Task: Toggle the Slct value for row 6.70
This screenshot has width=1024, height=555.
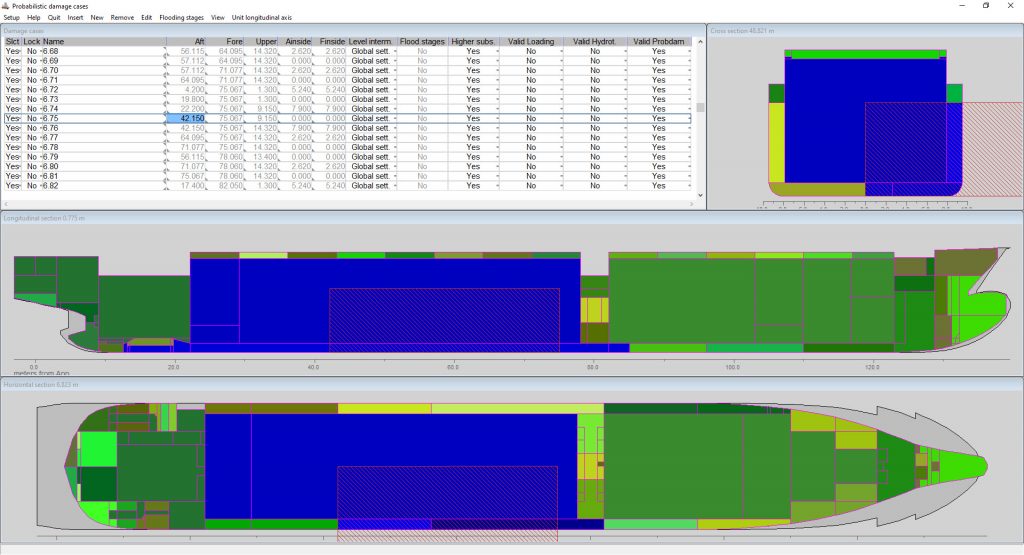Action: tap(12, 70)
